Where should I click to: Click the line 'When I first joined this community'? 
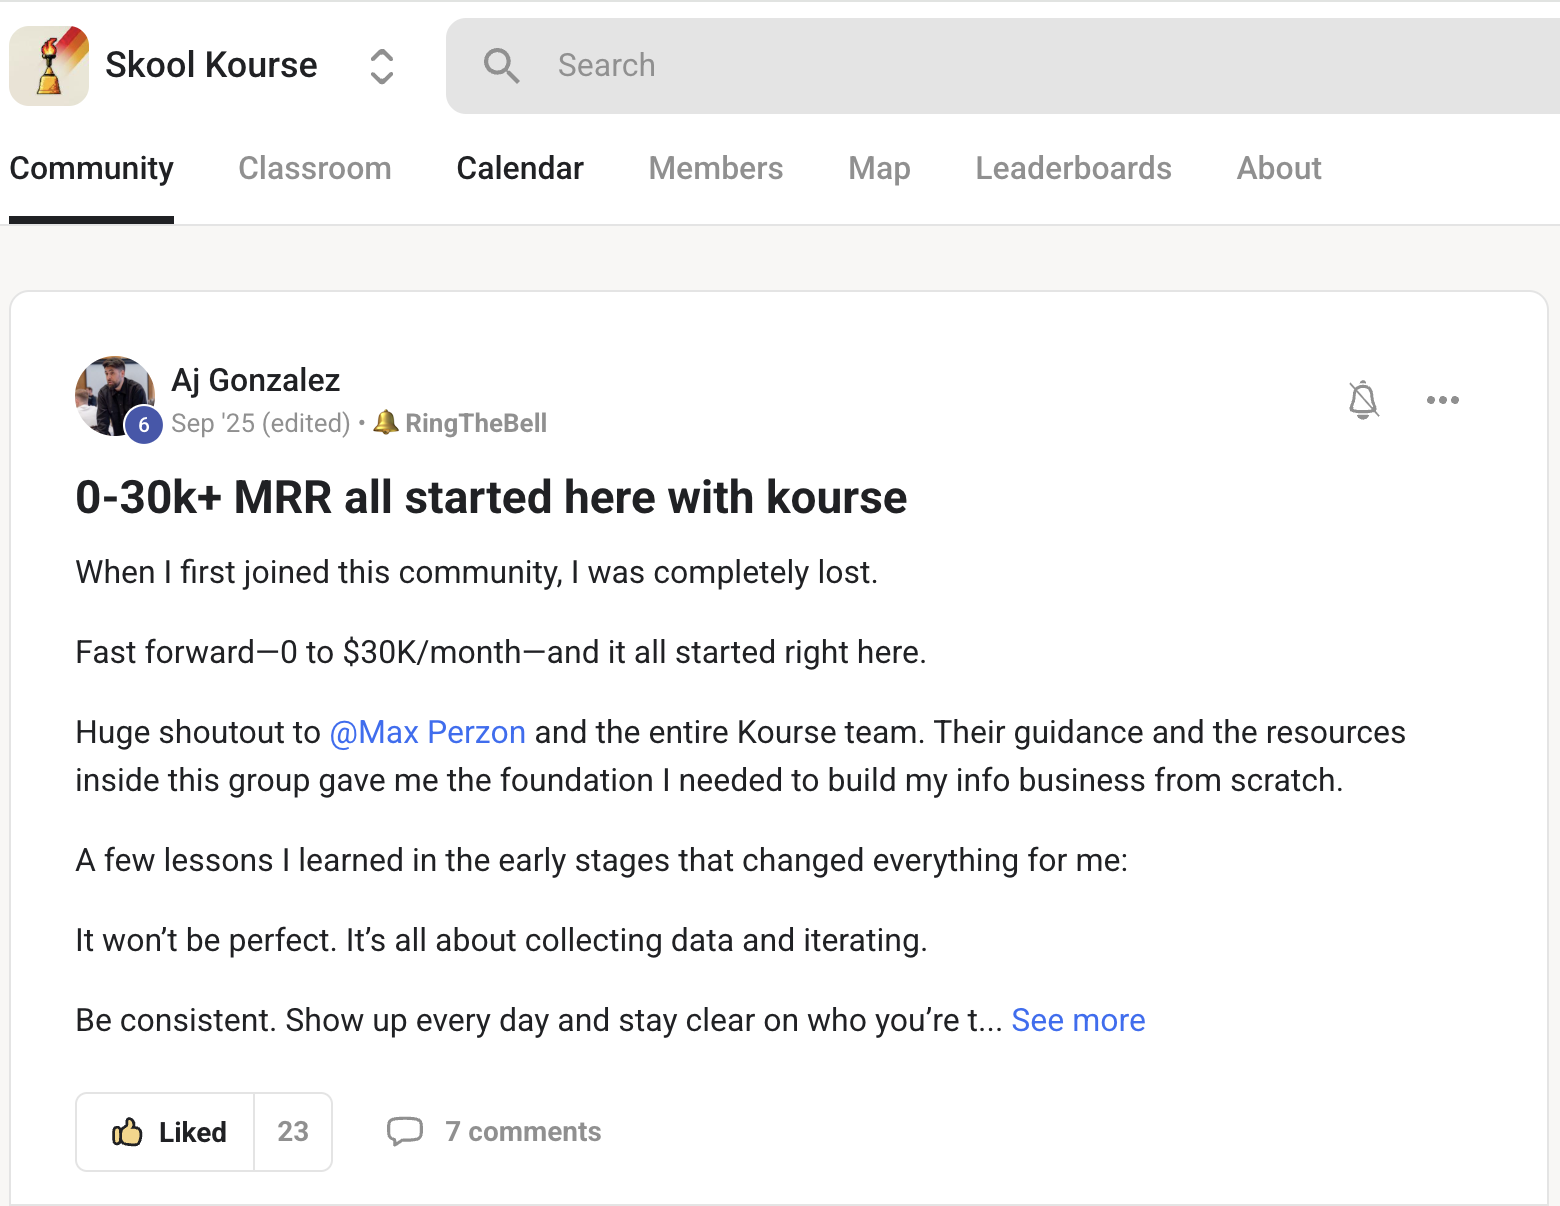[x=477, y=572]
